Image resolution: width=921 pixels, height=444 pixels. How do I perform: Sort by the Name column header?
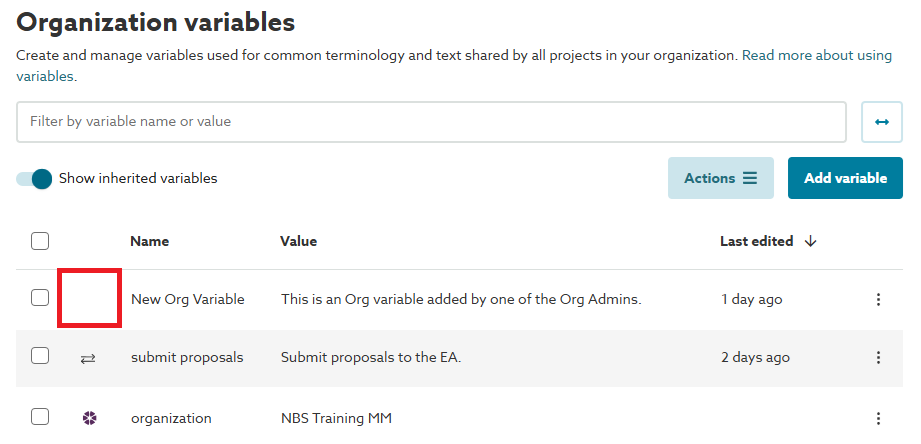coord(149,241)
